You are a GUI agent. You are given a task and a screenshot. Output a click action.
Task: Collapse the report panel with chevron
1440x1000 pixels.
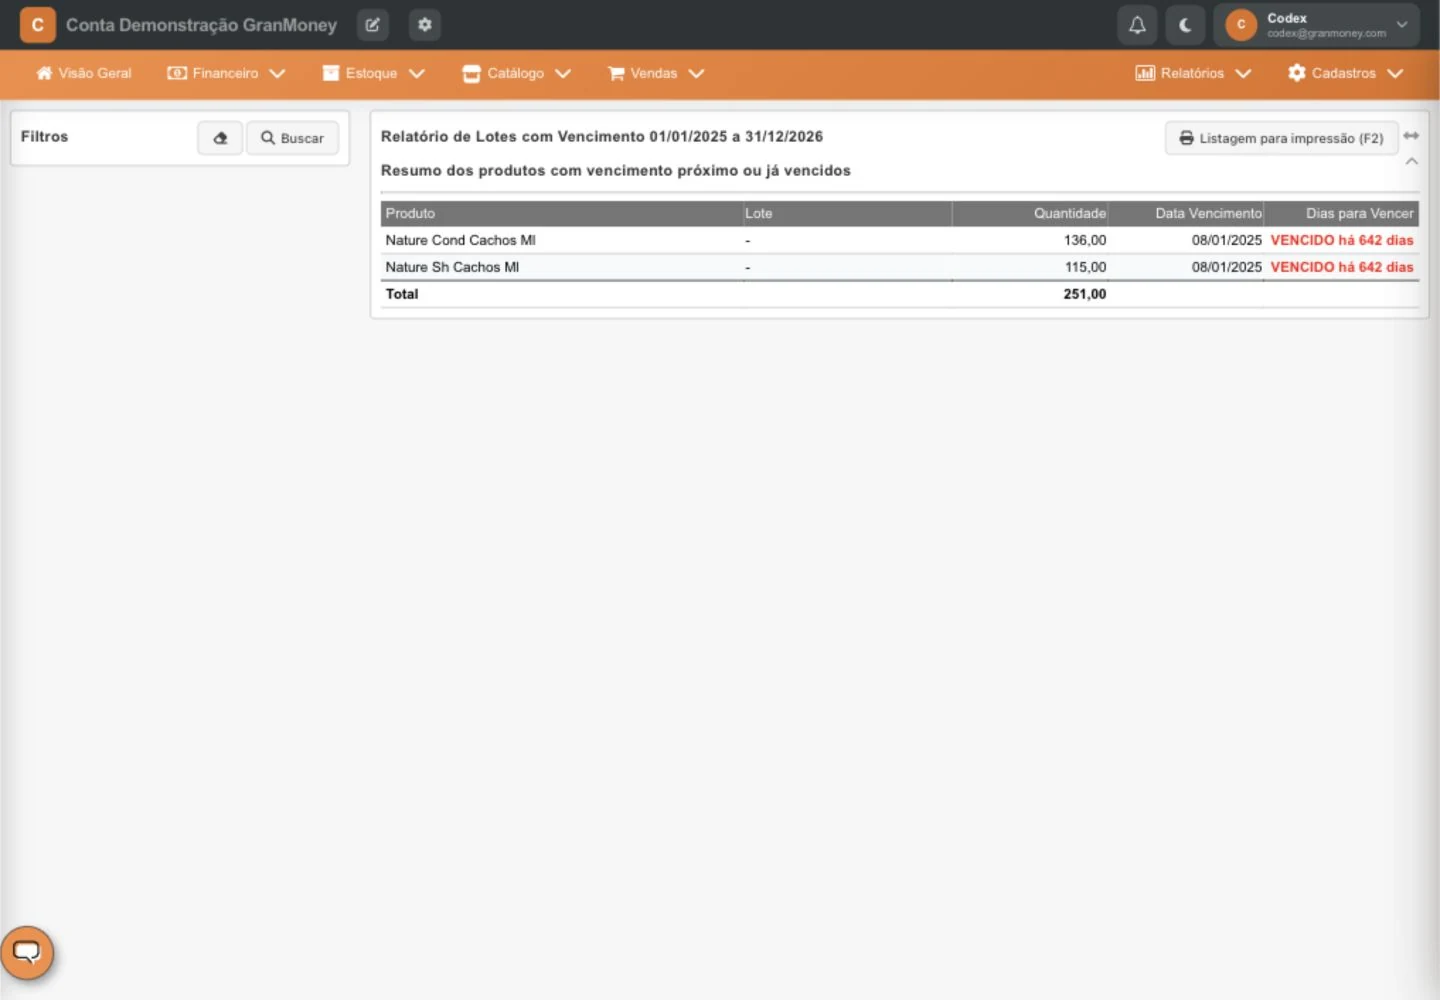point(1412,161)
